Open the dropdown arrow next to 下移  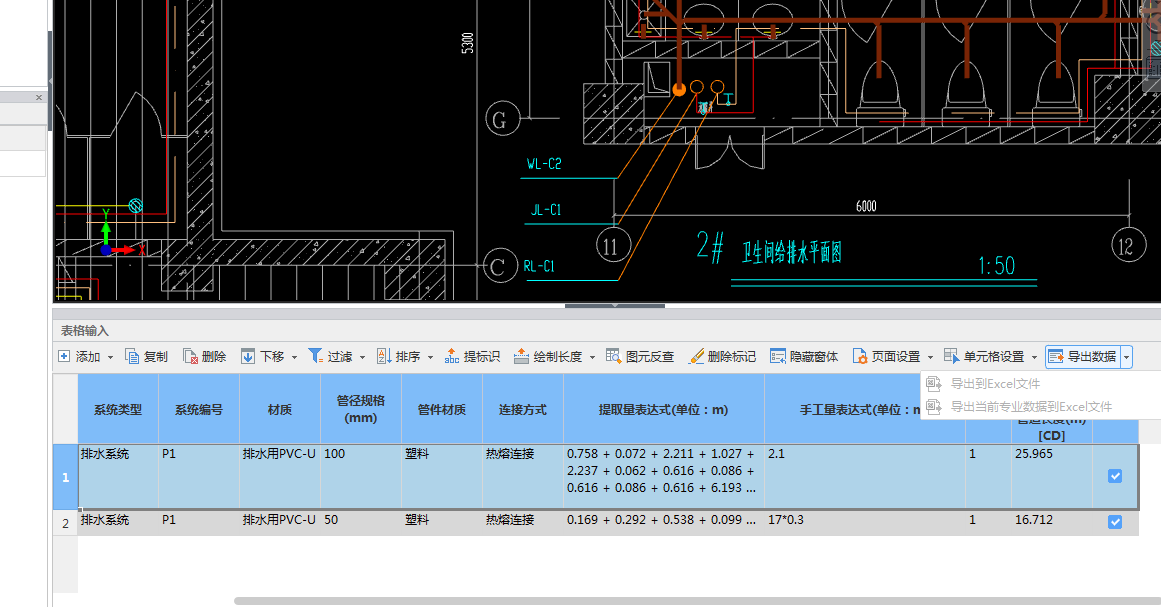pos(294,358)
